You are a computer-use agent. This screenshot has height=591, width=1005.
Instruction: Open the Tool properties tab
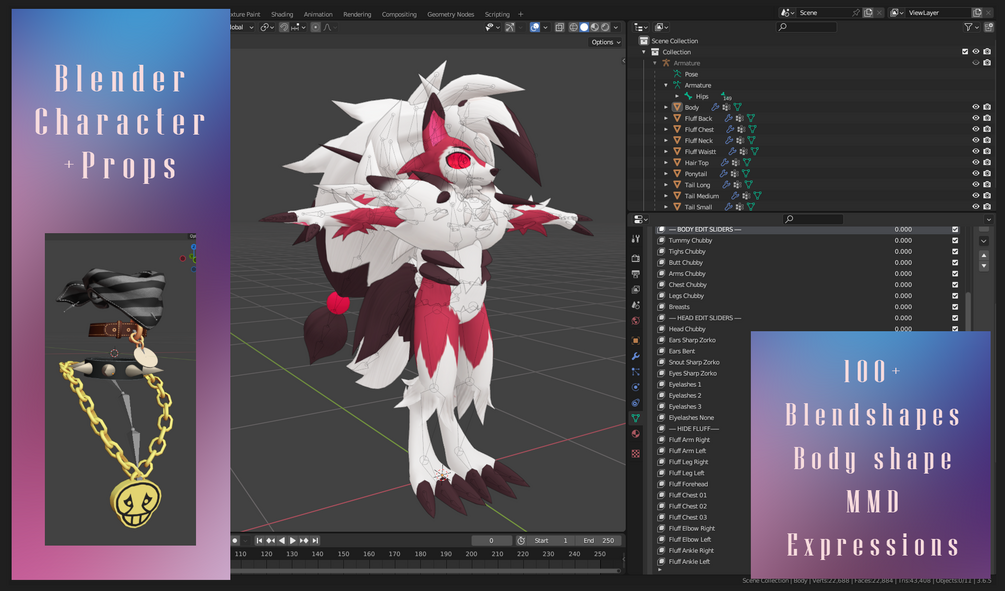pyautogui.click(x=635, y=238)
